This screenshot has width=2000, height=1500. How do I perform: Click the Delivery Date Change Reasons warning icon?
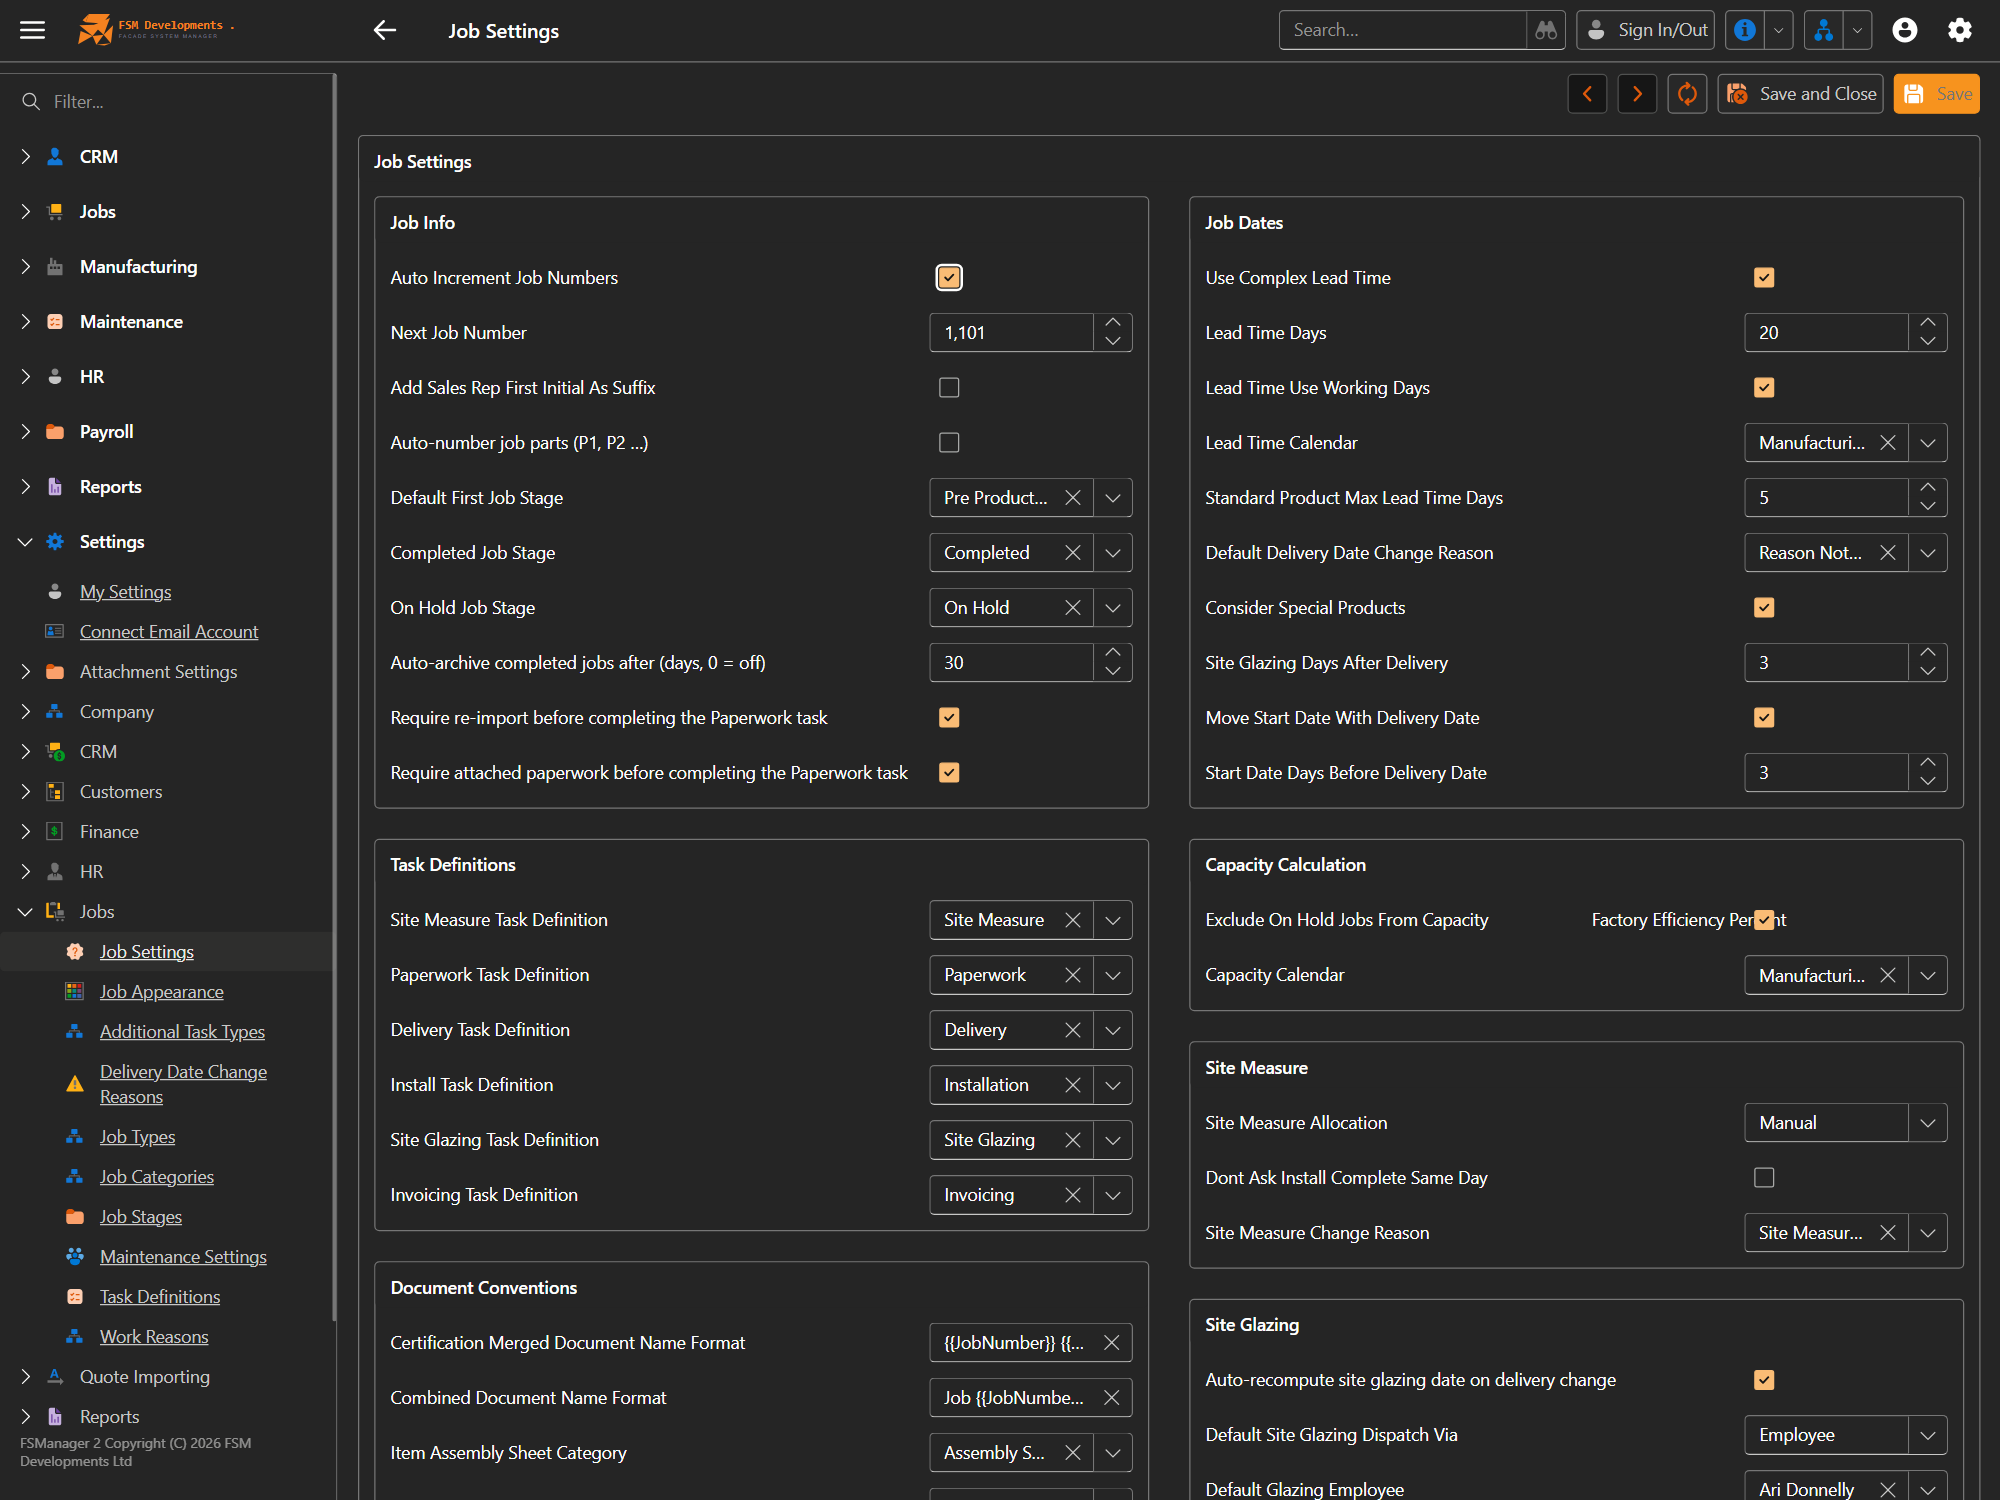[x=75, y=1084]
